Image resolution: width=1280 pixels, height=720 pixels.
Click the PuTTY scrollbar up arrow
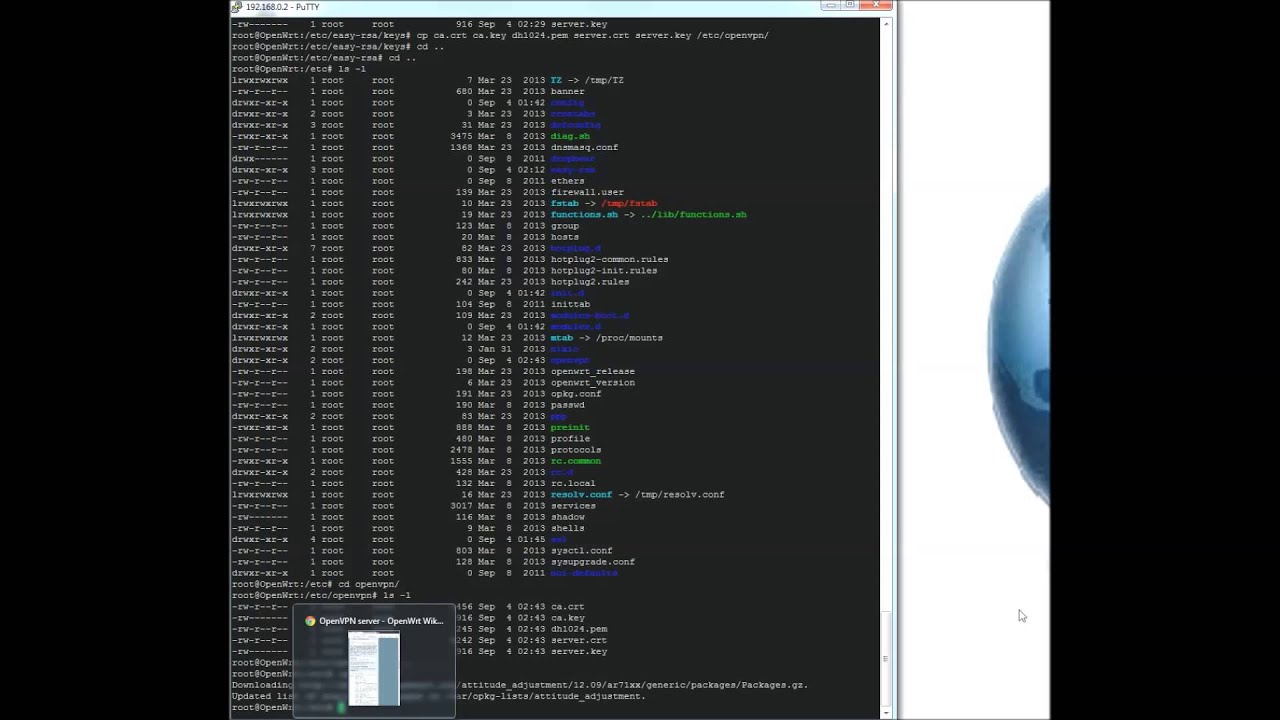(x=885, y=22)
